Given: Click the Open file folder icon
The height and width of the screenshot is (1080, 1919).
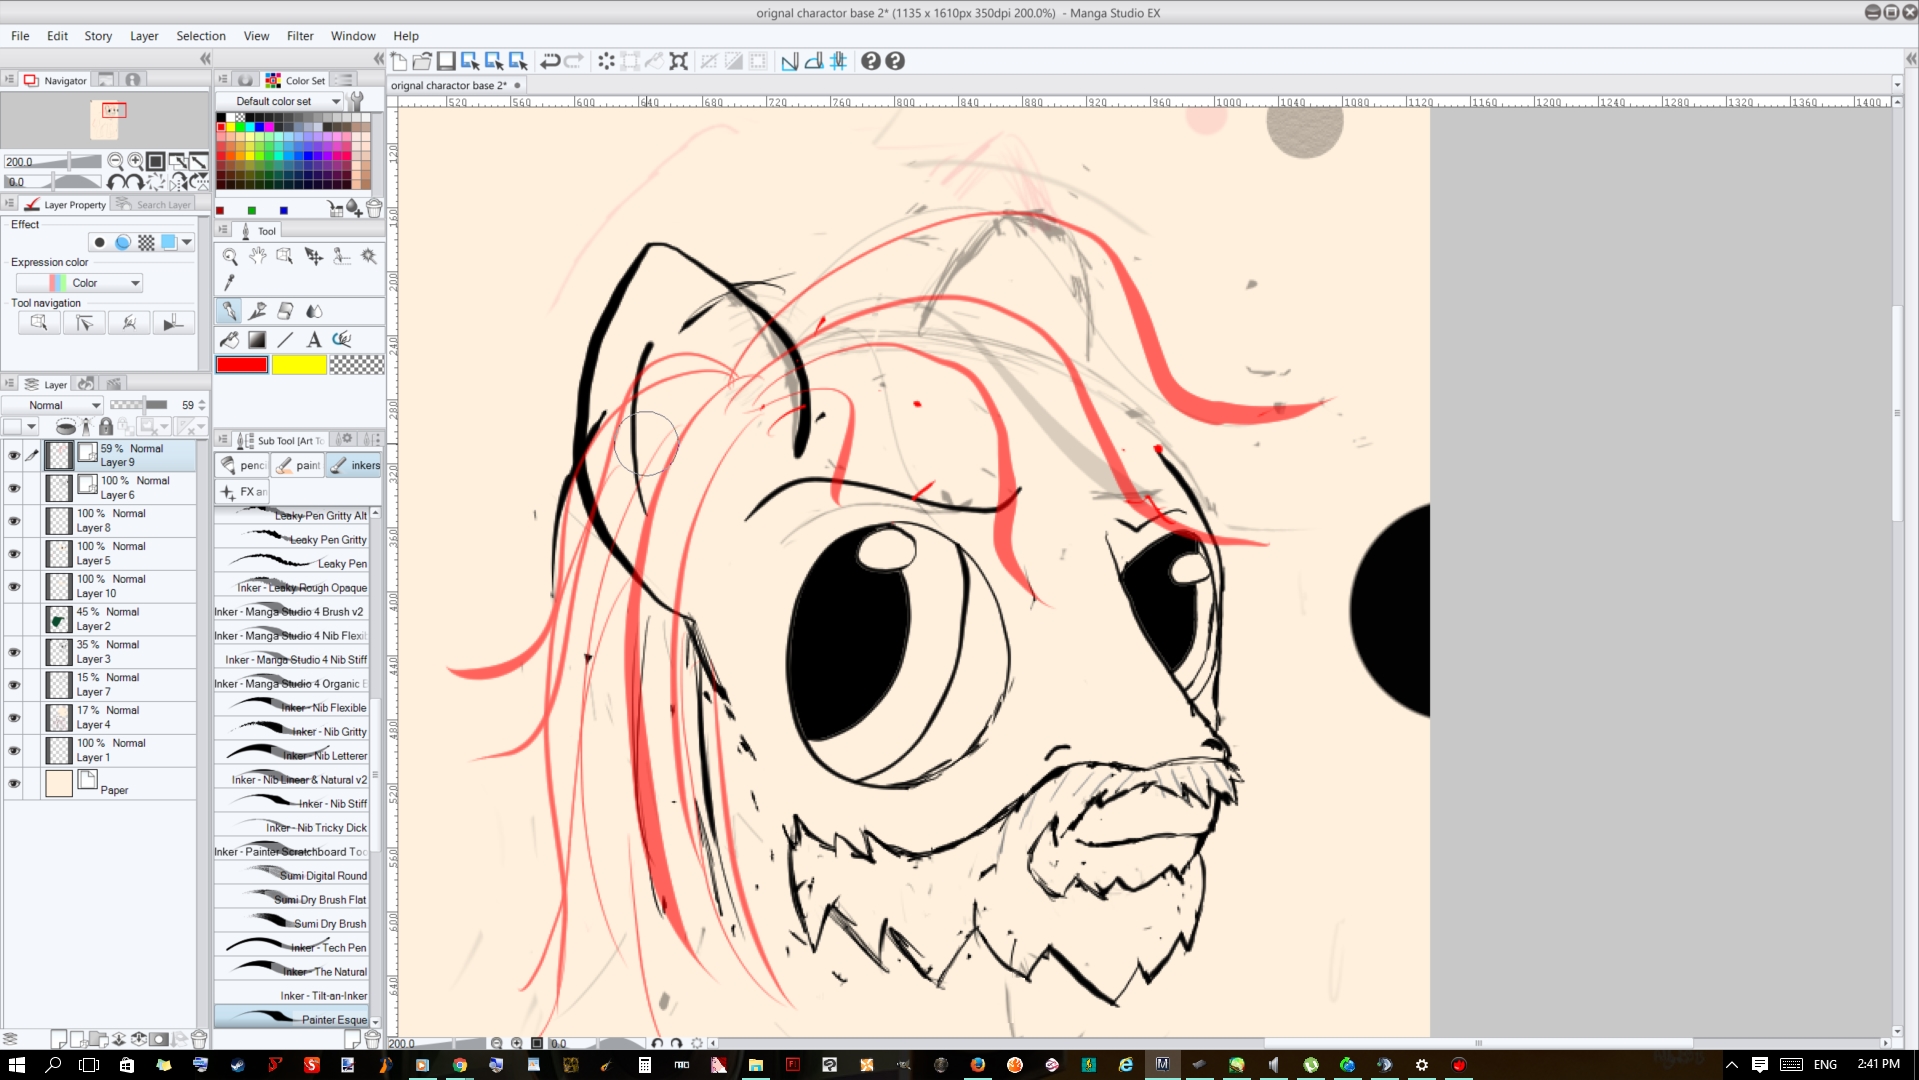Looking at the screenshot, I should (x=422, y=61).
